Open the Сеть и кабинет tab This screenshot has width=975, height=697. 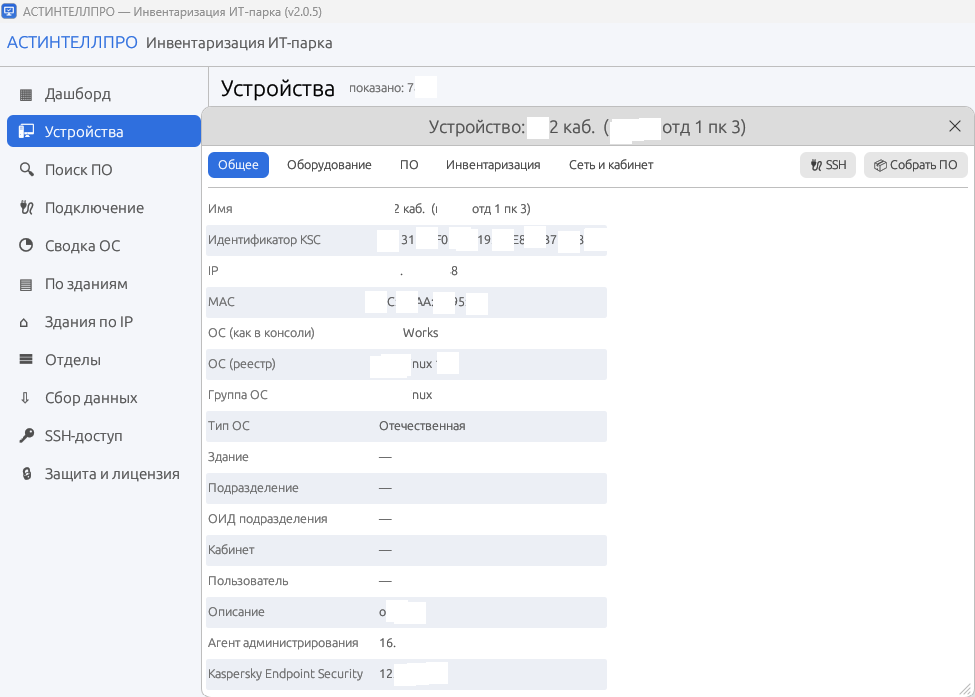611,165
